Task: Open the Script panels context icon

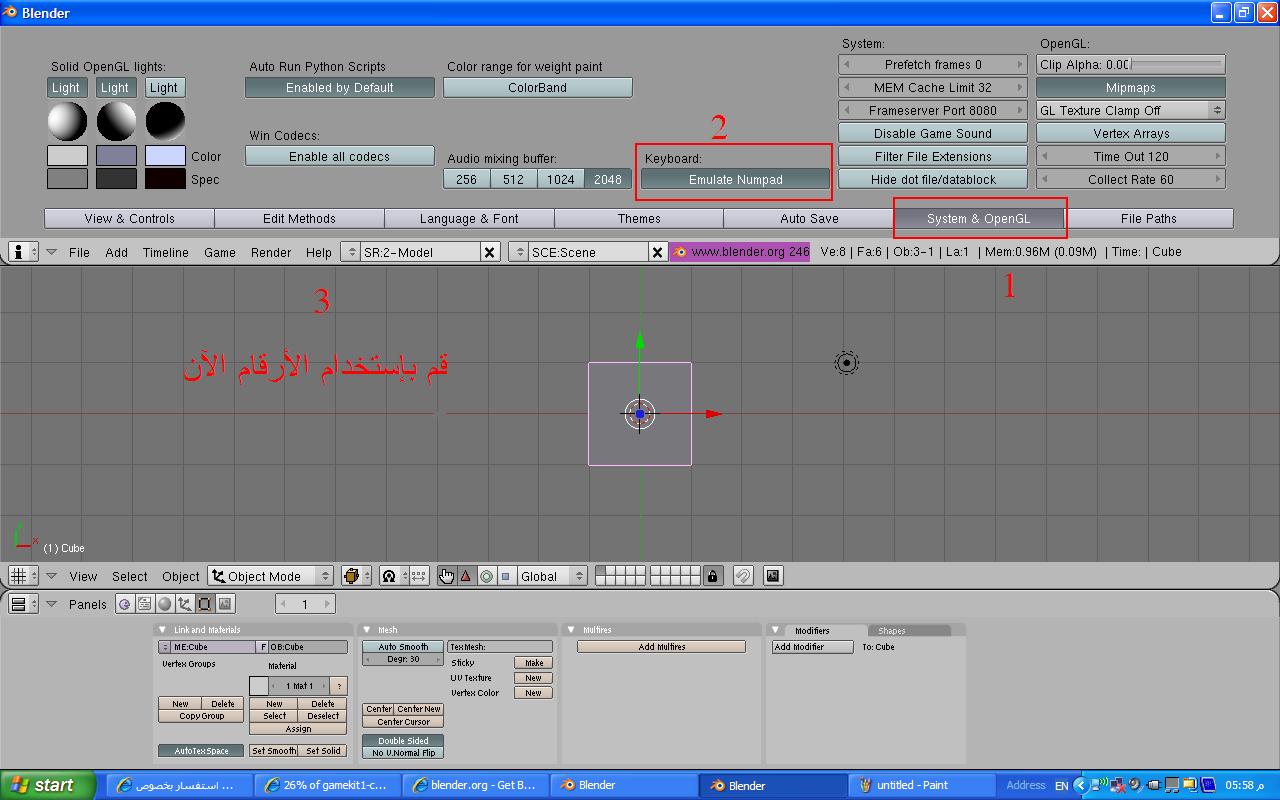Action: 145,604
